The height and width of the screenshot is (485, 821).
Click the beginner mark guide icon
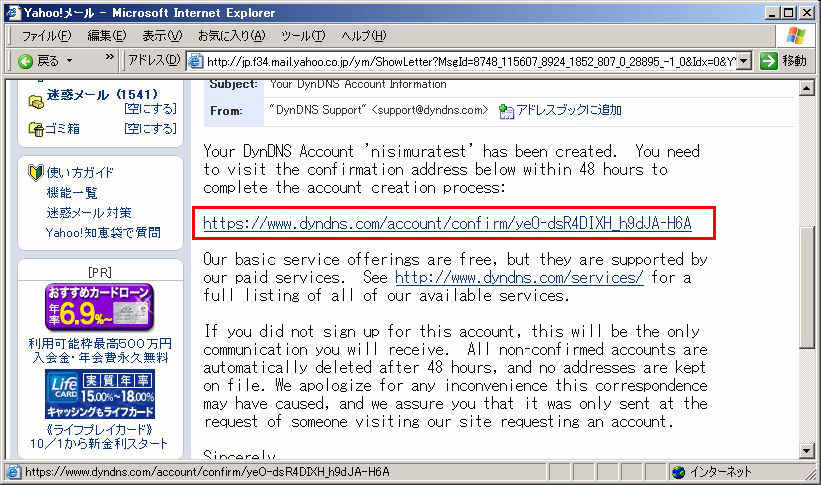click(x=35, y=172)
